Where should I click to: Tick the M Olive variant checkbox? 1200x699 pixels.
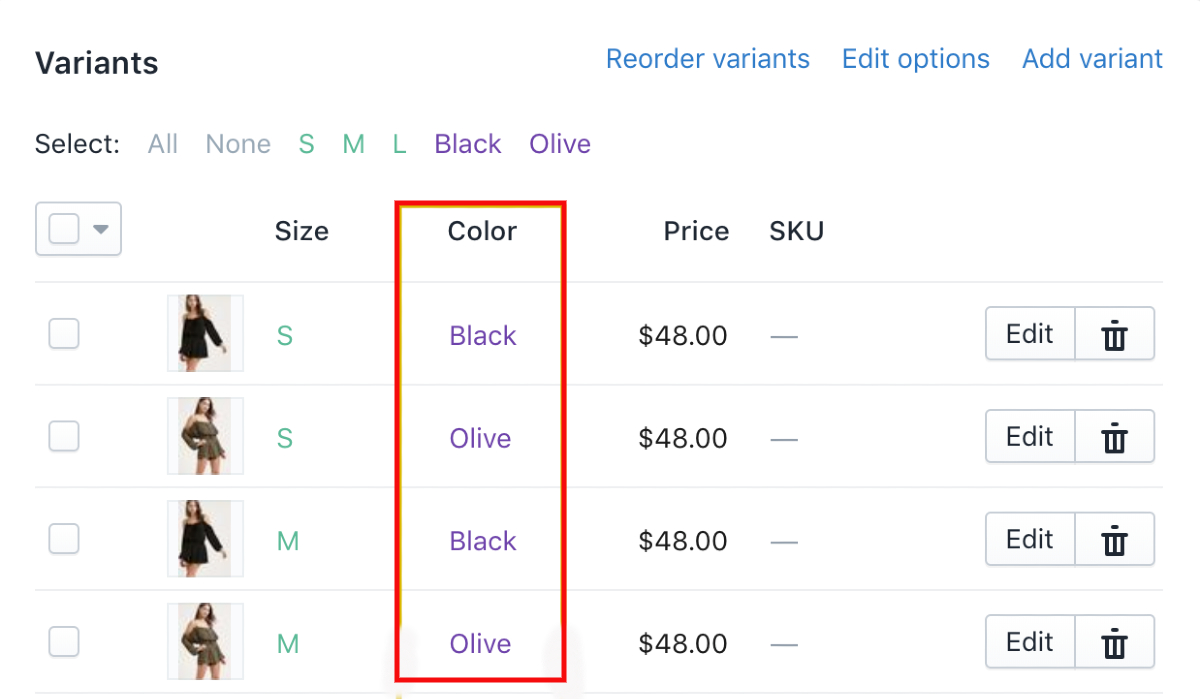point(64,643)
